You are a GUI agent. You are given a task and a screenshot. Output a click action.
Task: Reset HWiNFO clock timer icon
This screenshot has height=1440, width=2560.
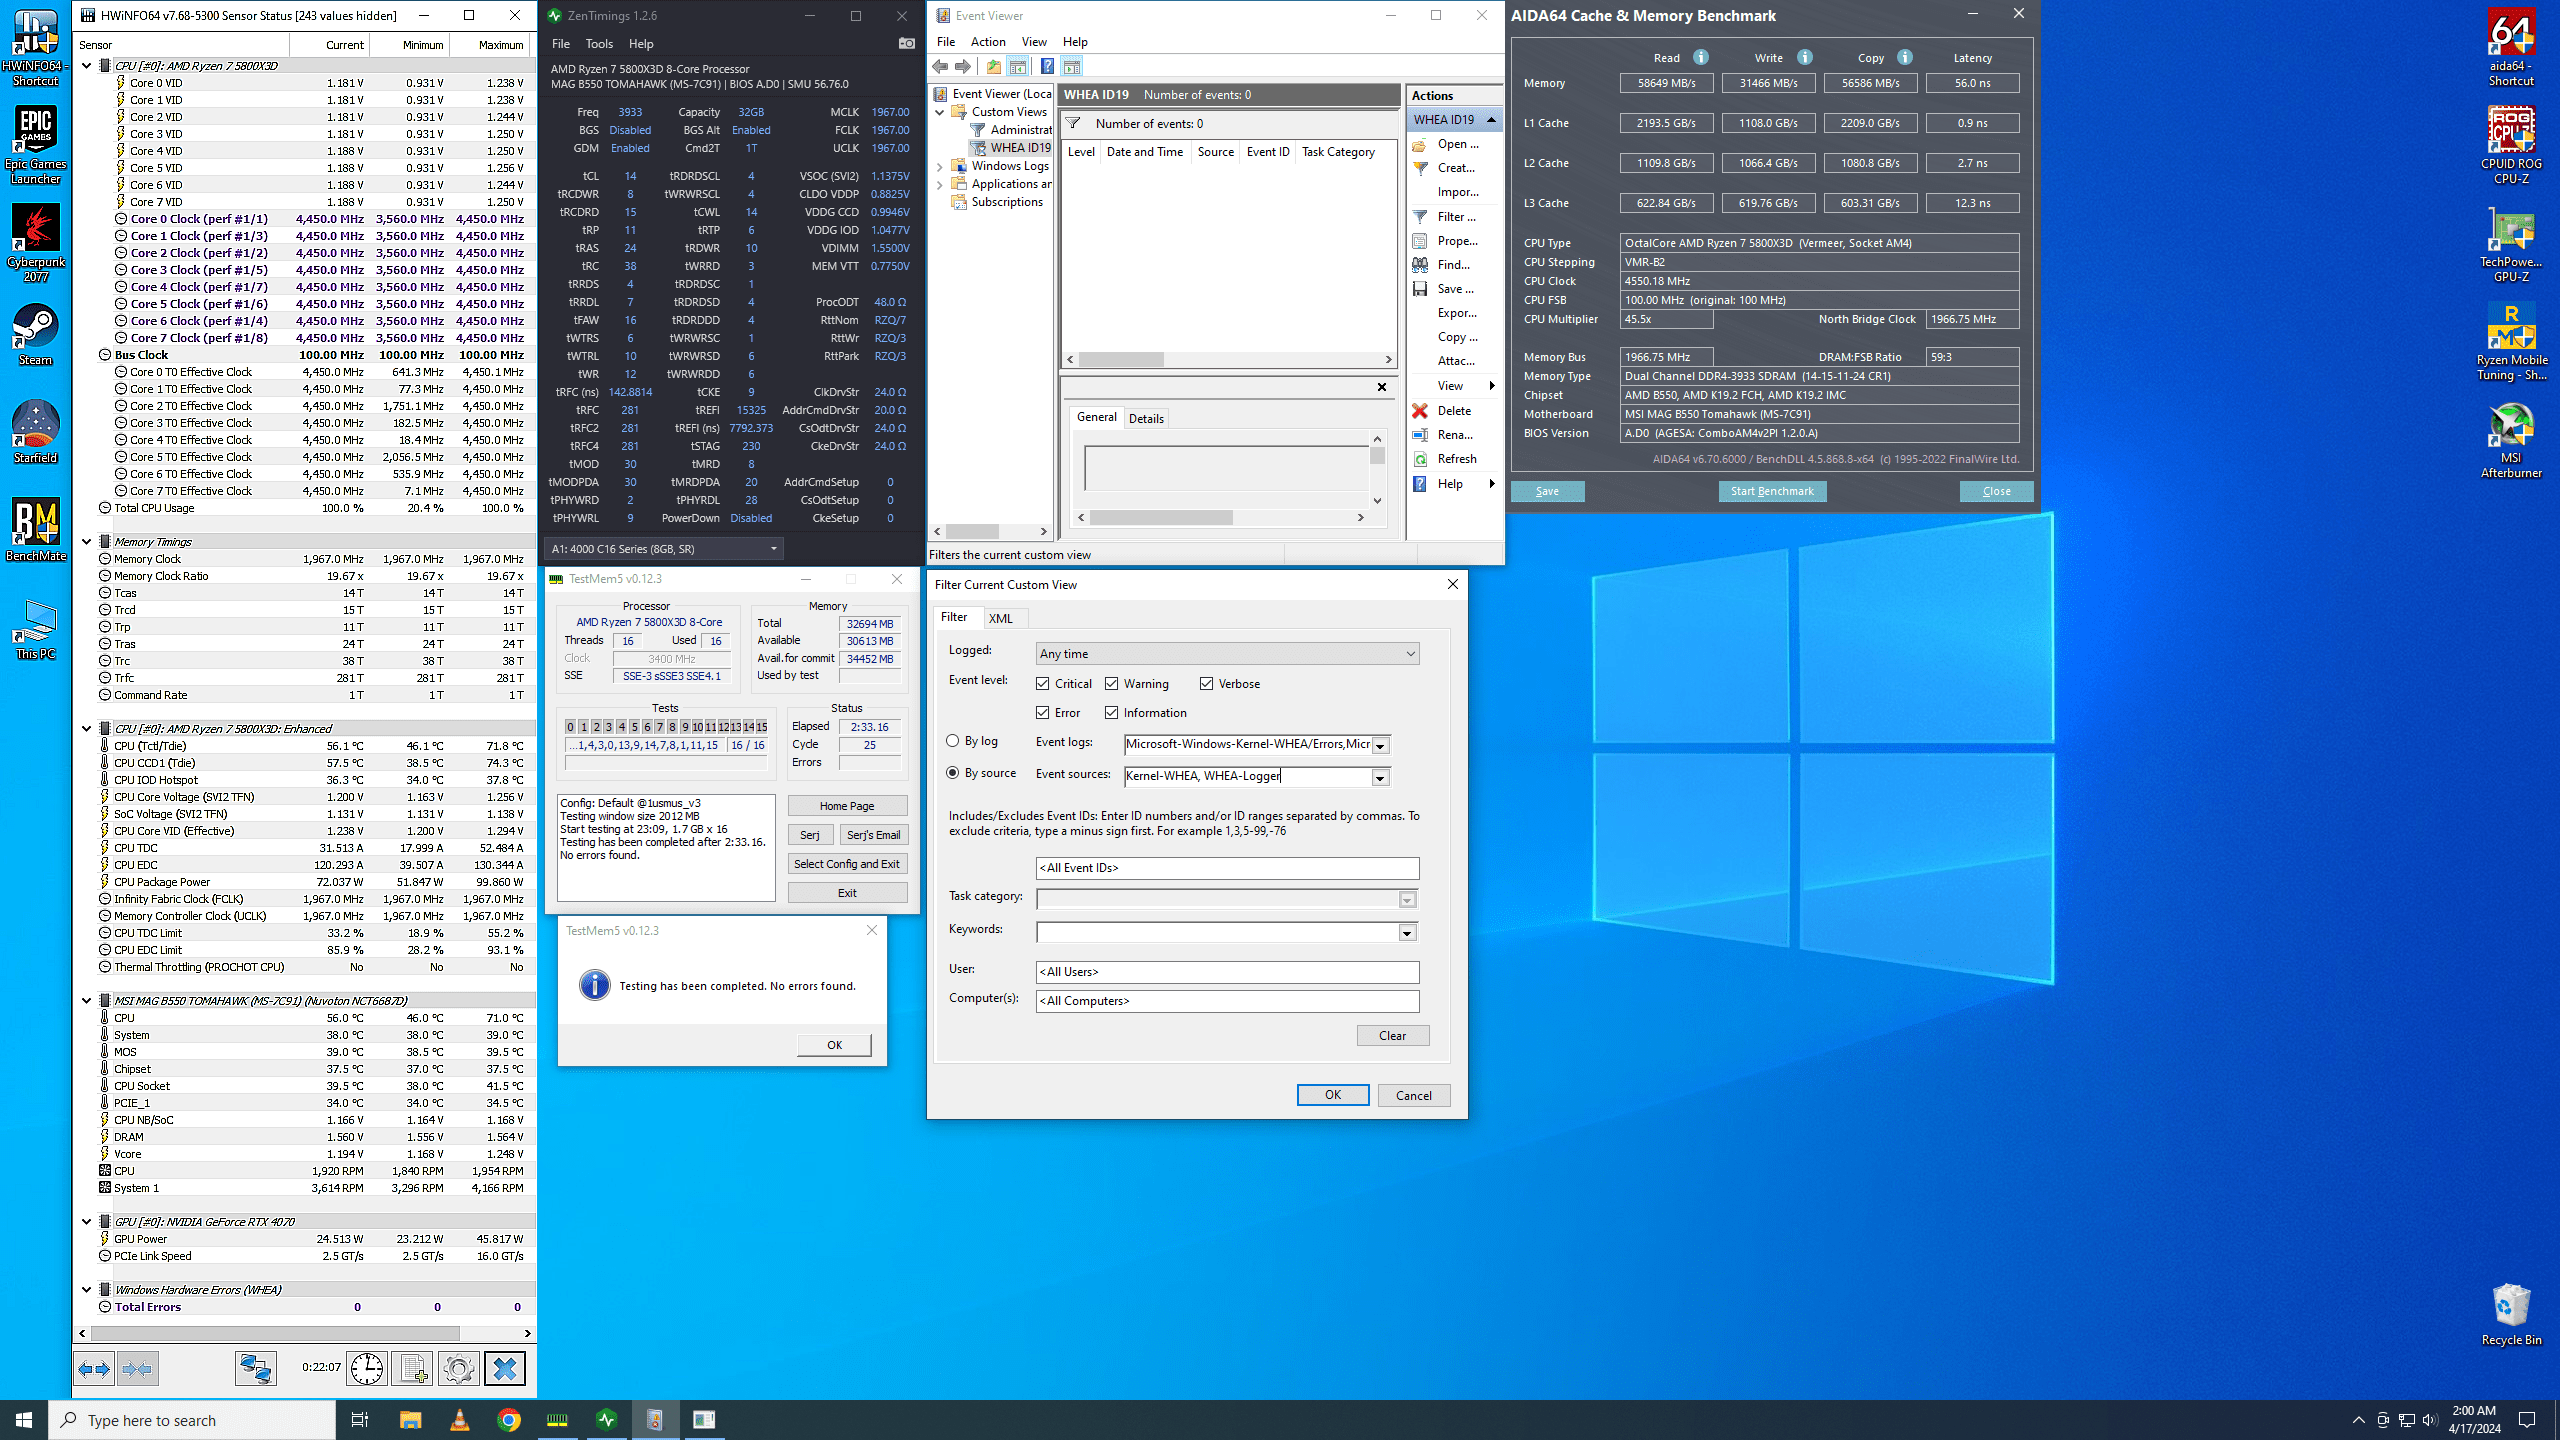[x=367, y=1369]
